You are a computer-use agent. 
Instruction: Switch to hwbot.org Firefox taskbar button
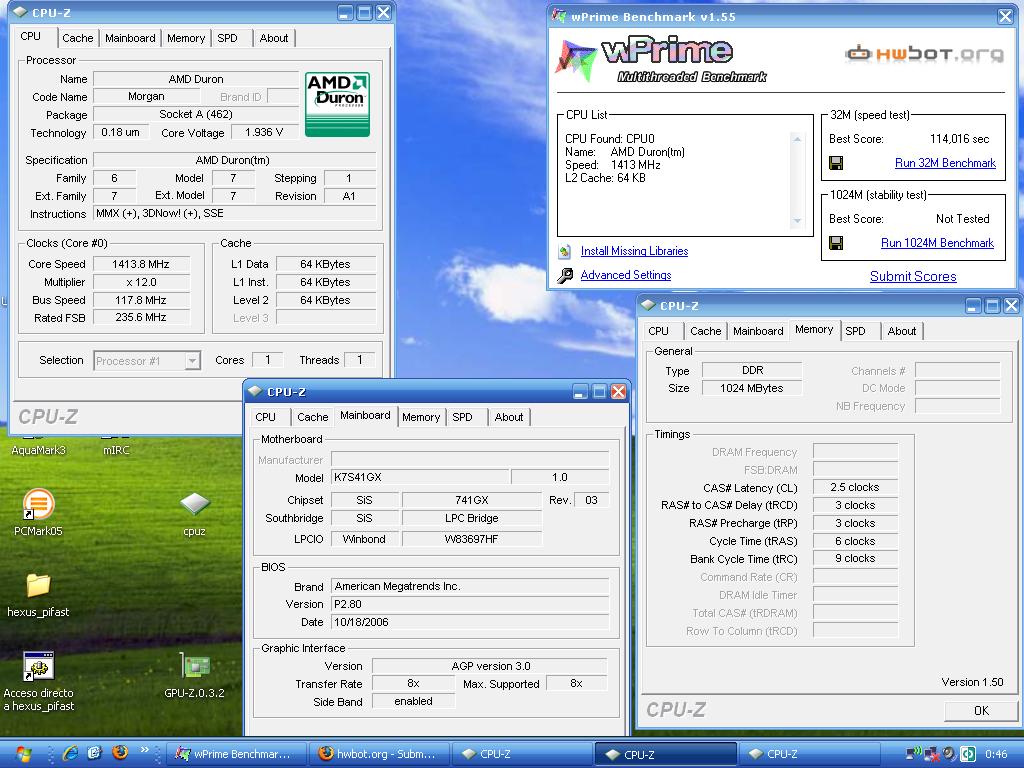pyautogui.click(x=377, y=754)
